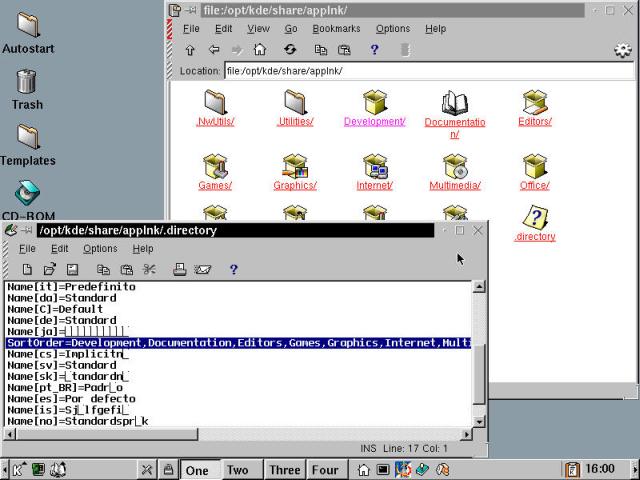Image resolution: width=640 pixels, height=480 pixels.
Task: Print the document from editor toolbar
Action: tap(180, 269)
